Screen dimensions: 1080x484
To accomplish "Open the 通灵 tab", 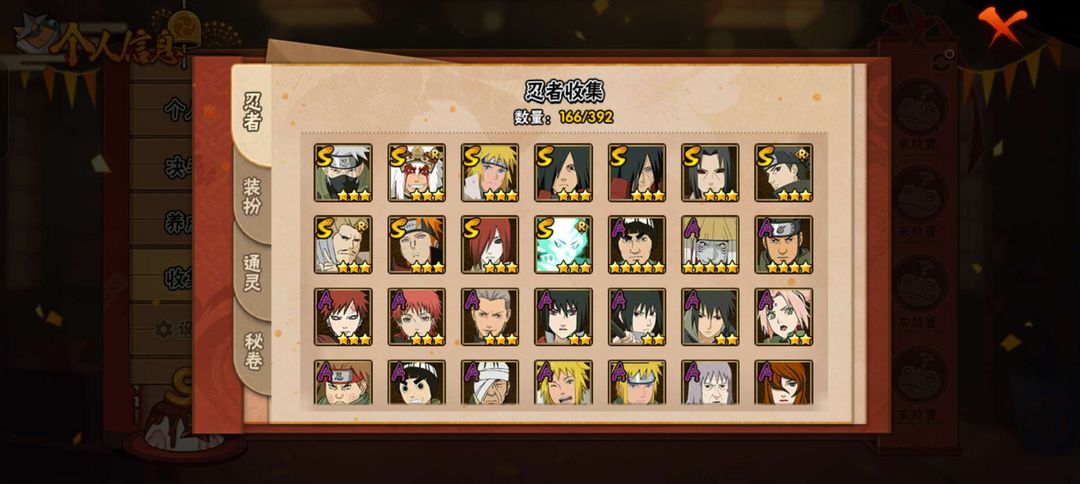I will click(x=252, y=273).
